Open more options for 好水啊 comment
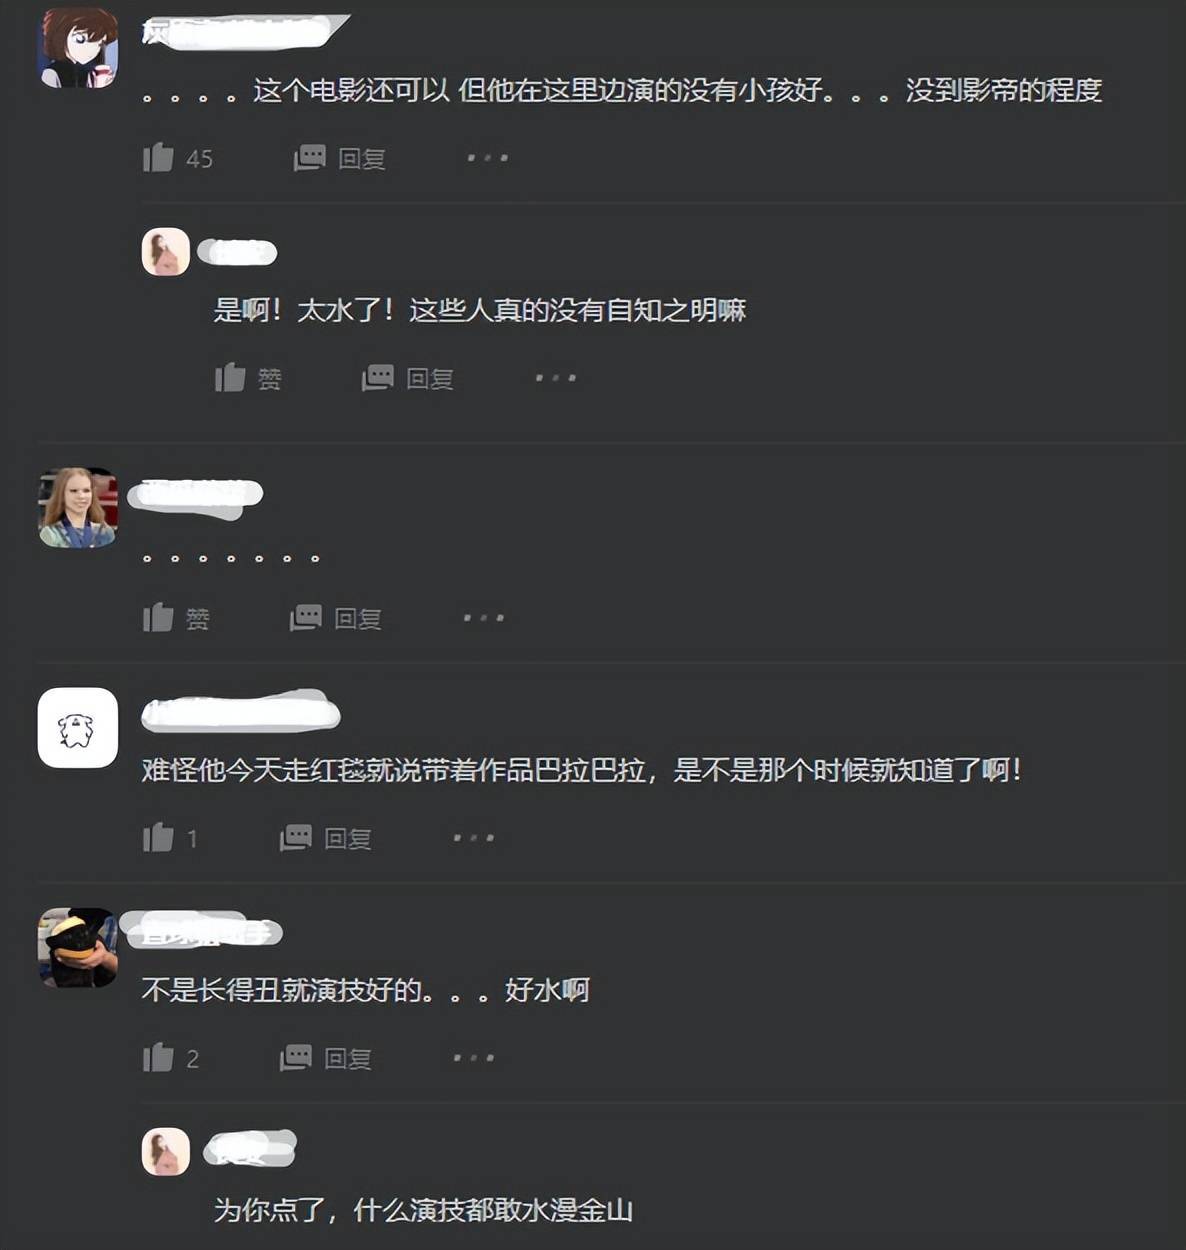Screen dimensions: 1186x1250 coord(473,1058)
